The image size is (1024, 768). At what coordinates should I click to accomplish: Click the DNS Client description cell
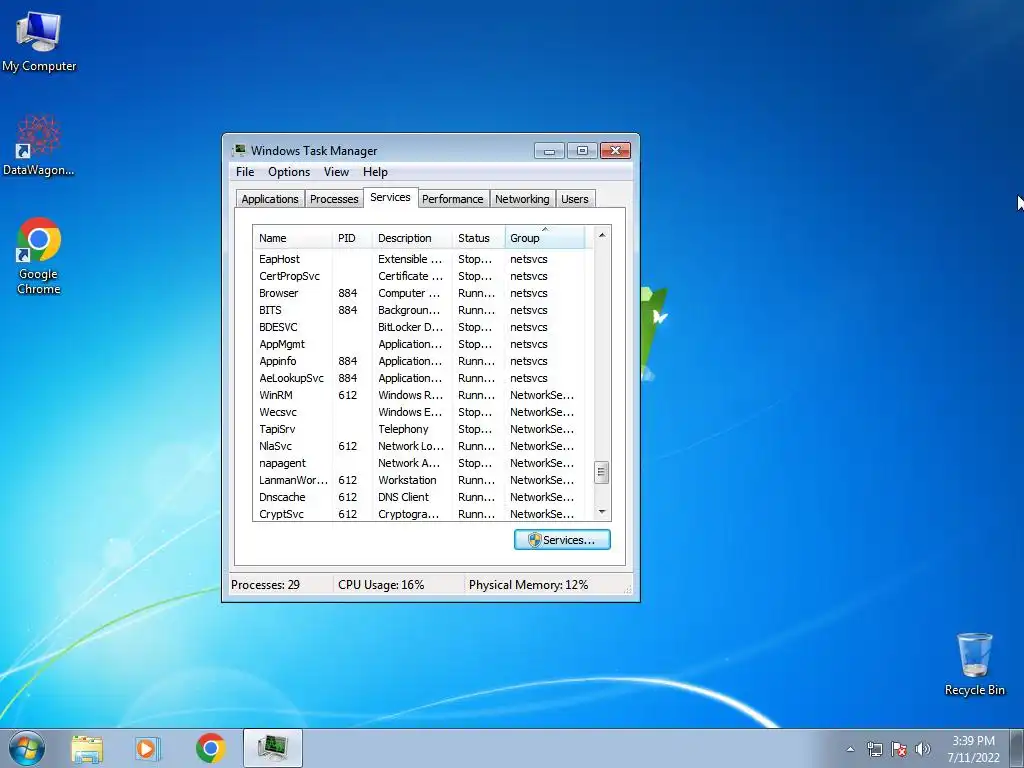tap(404, 497)
